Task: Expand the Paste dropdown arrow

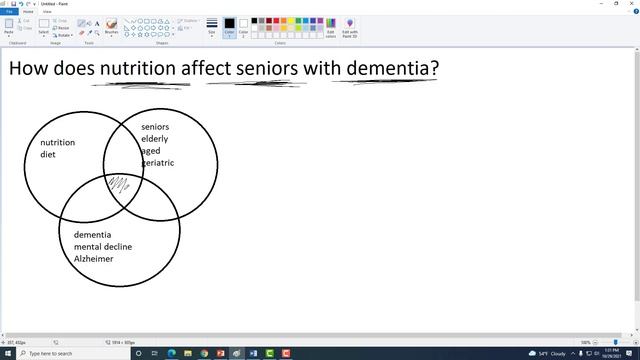Action: point(9,36)
